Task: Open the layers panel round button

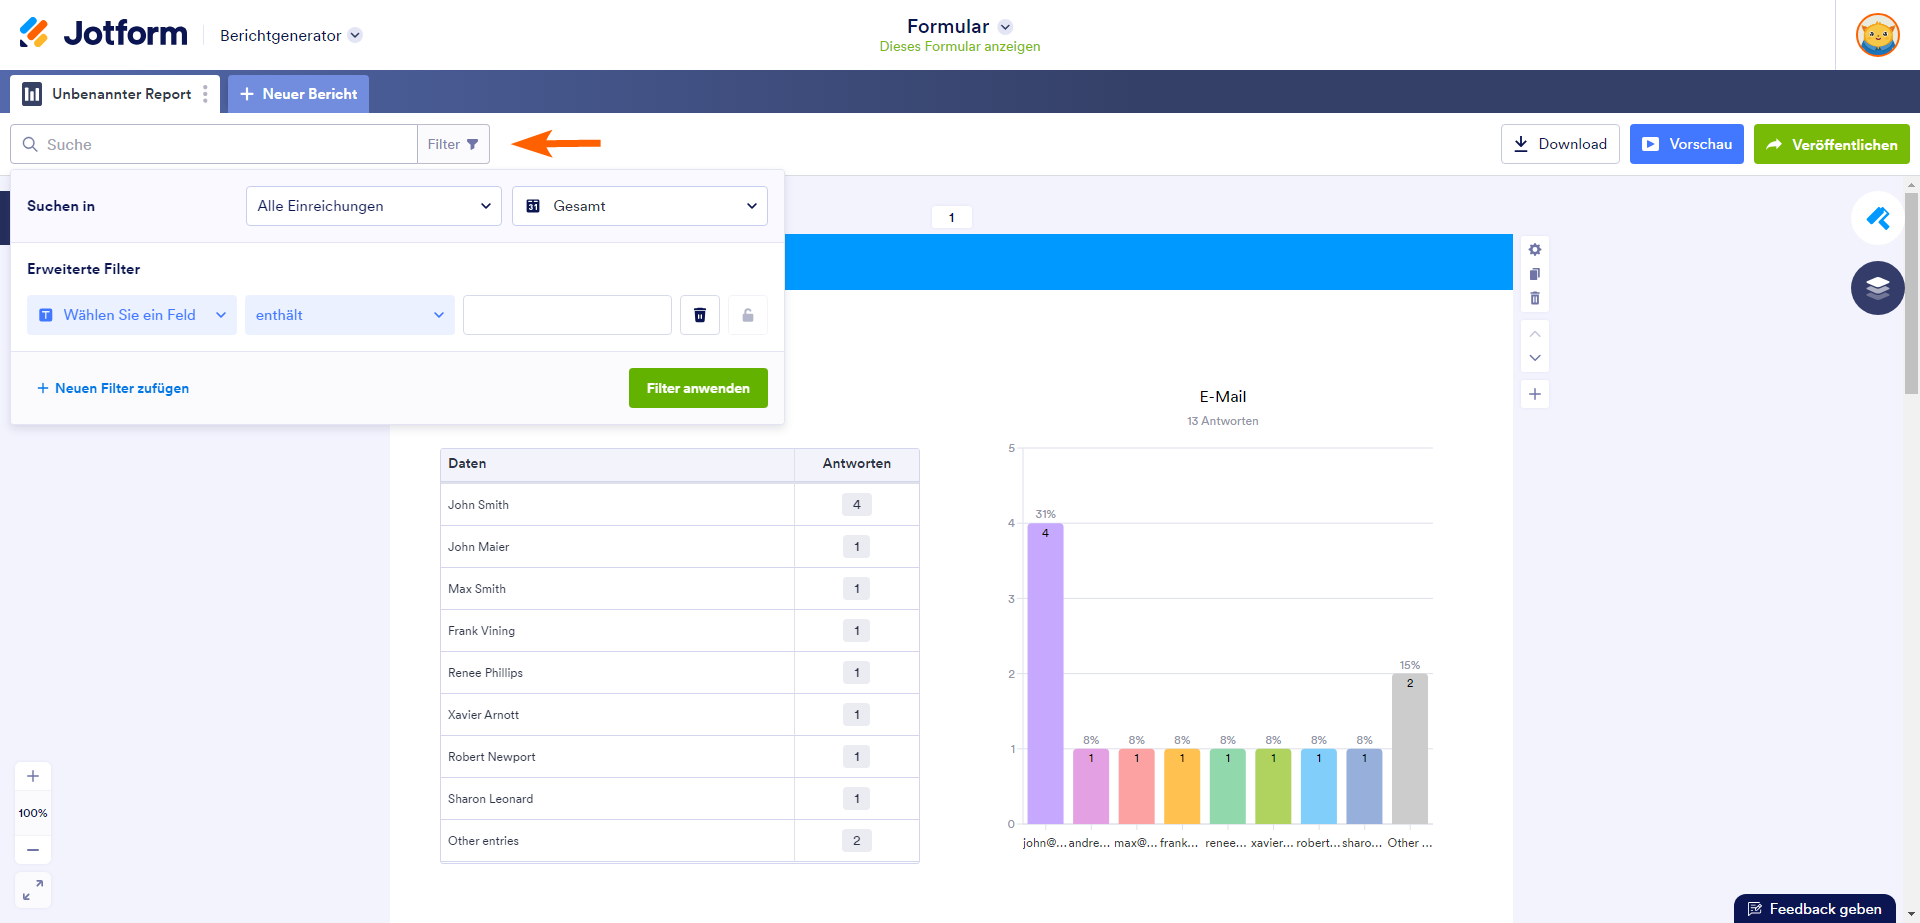Action: coord(1877,288)
